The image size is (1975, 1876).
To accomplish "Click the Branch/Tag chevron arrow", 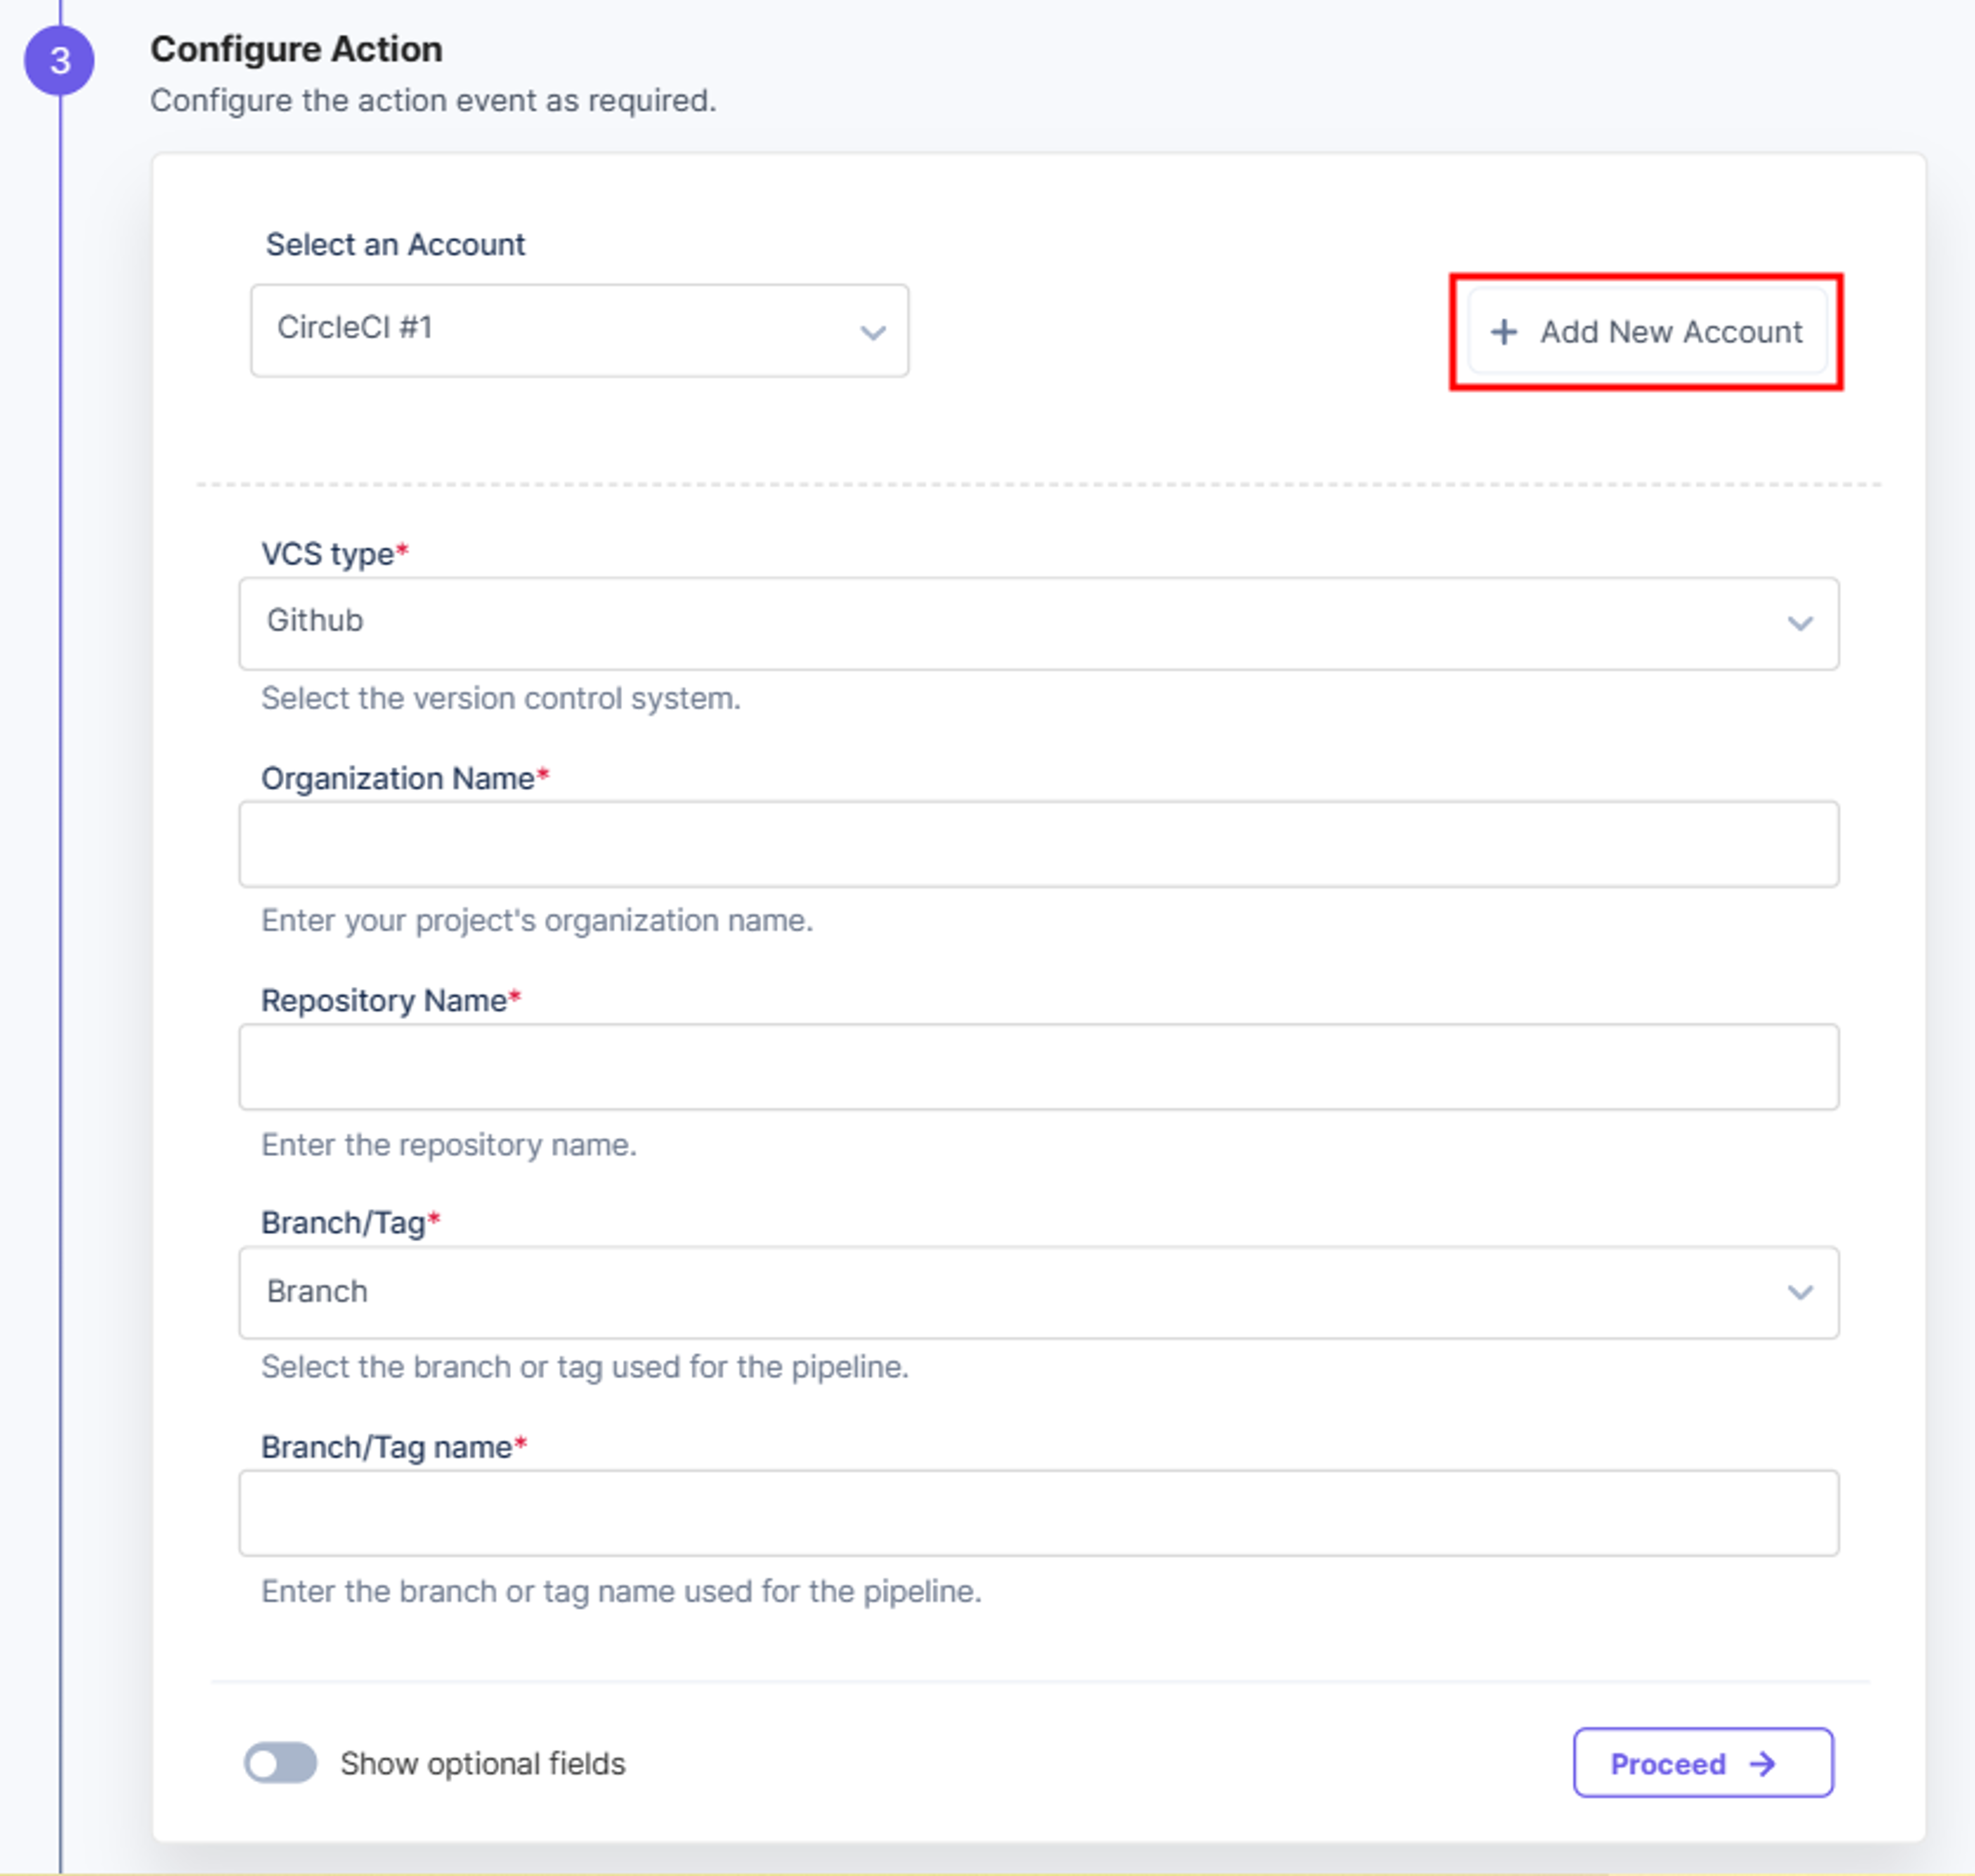I will point(1800,1292).
